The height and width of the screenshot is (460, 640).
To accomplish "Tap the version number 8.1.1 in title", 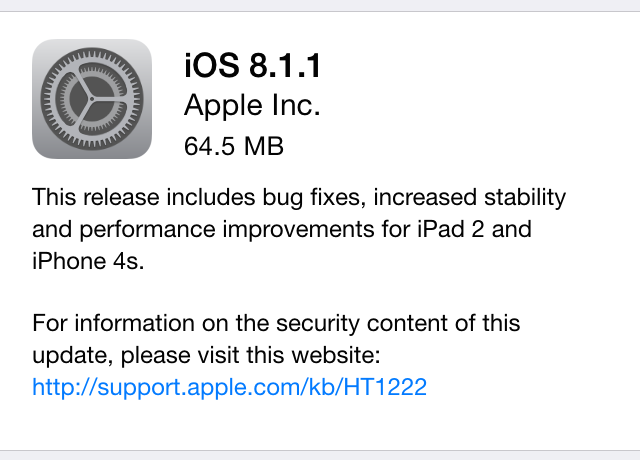I will tap(285, 65).
